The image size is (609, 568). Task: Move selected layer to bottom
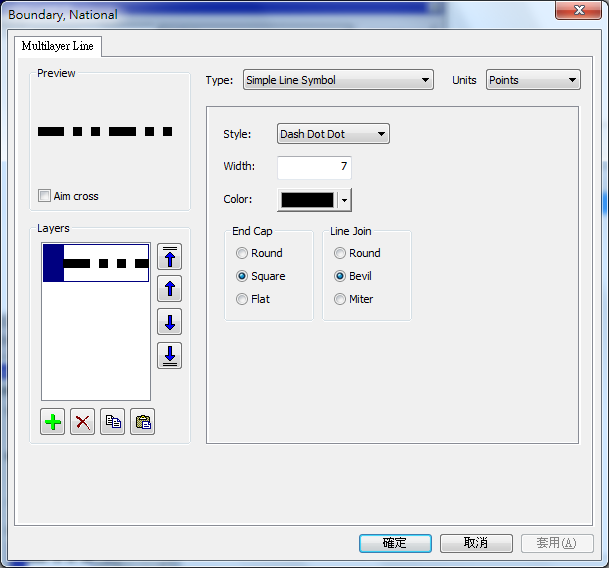169,355
